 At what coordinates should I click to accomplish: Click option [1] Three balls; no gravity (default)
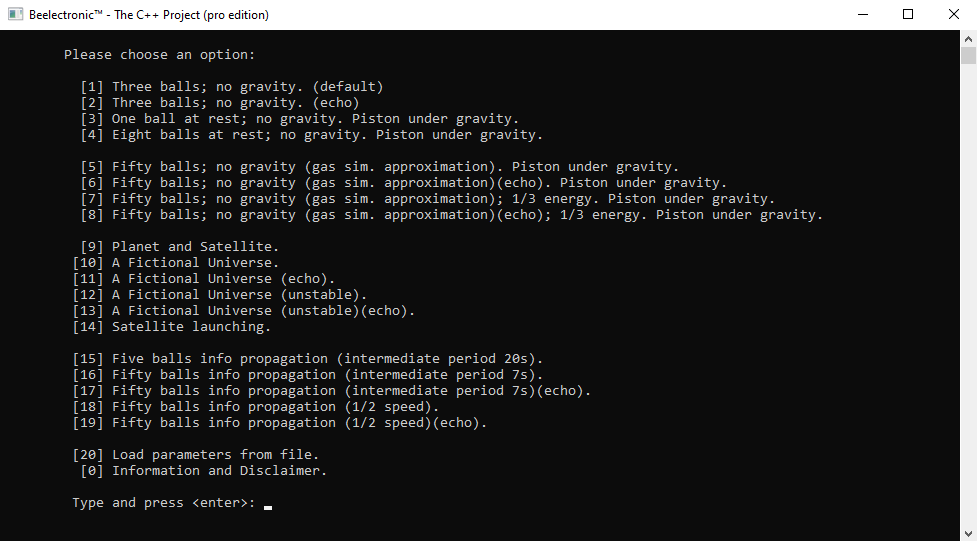coord(232,87)
